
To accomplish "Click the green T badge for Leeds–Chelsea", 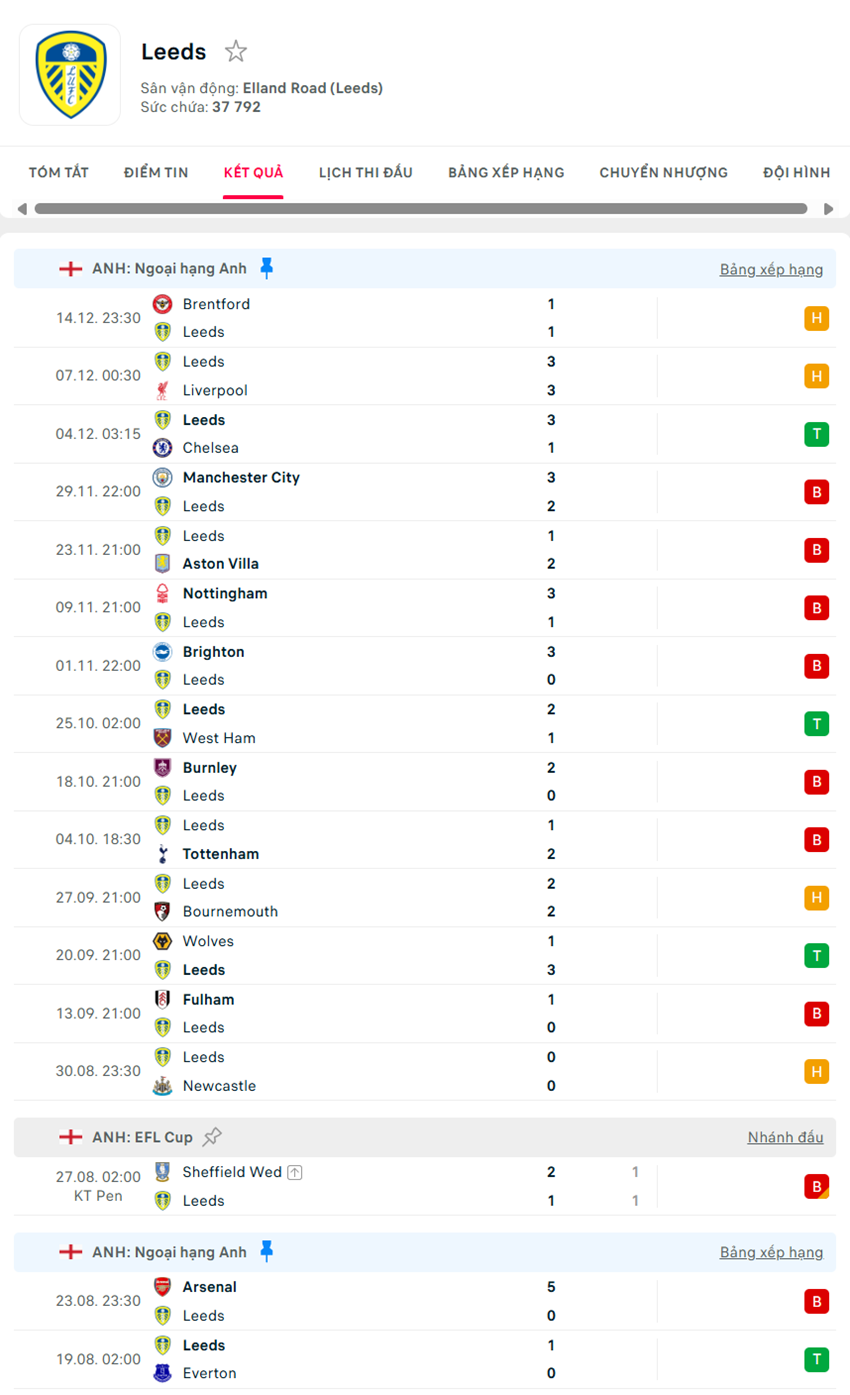I will (816, 434).
